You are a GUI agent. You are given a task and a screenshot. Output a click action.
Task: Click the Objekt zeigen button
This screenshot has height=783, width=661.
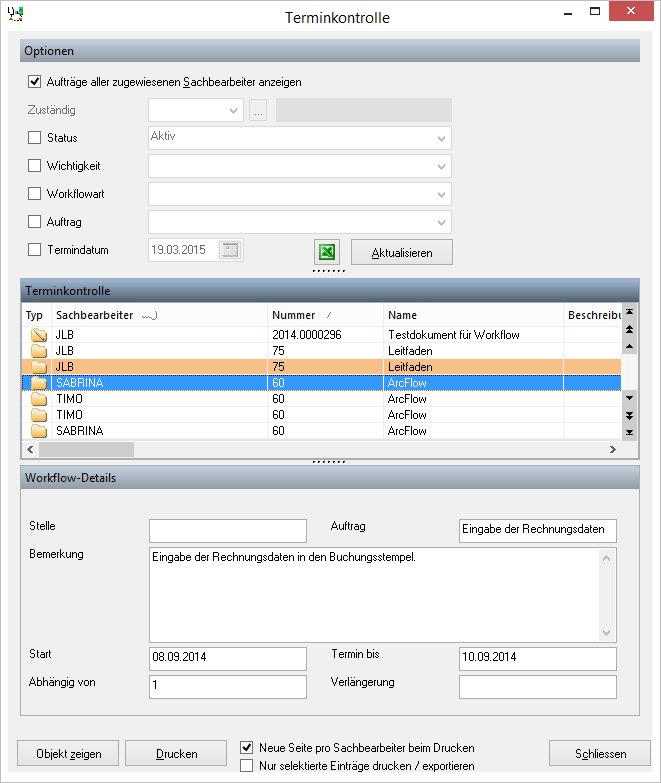68,753
